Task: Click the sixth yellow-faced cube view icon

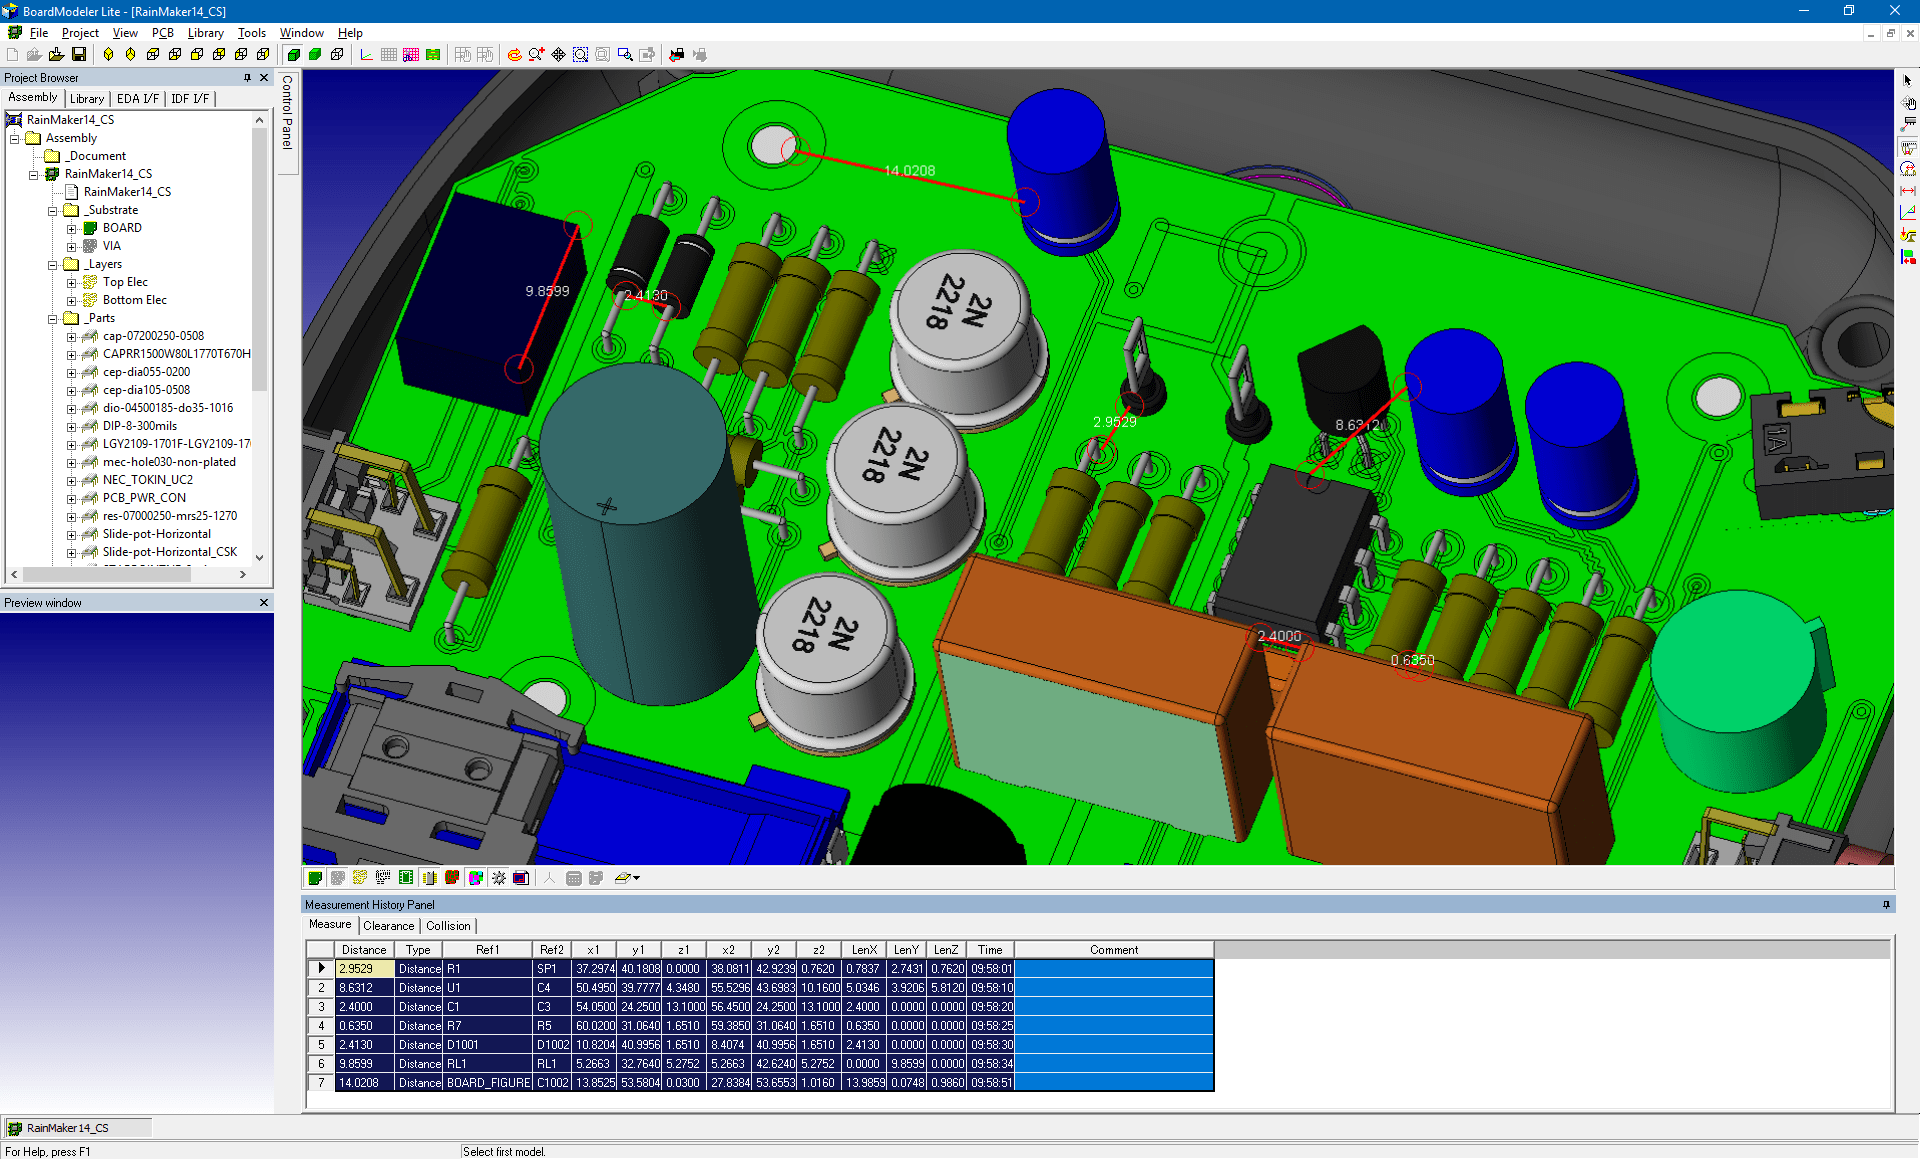Action: click(x=263, y=55)
